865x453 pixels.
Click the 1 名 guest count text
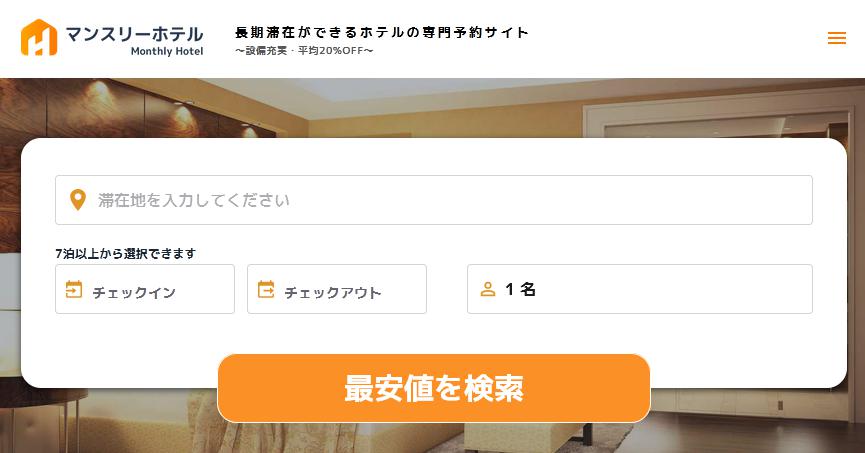[x=520, y=289]
